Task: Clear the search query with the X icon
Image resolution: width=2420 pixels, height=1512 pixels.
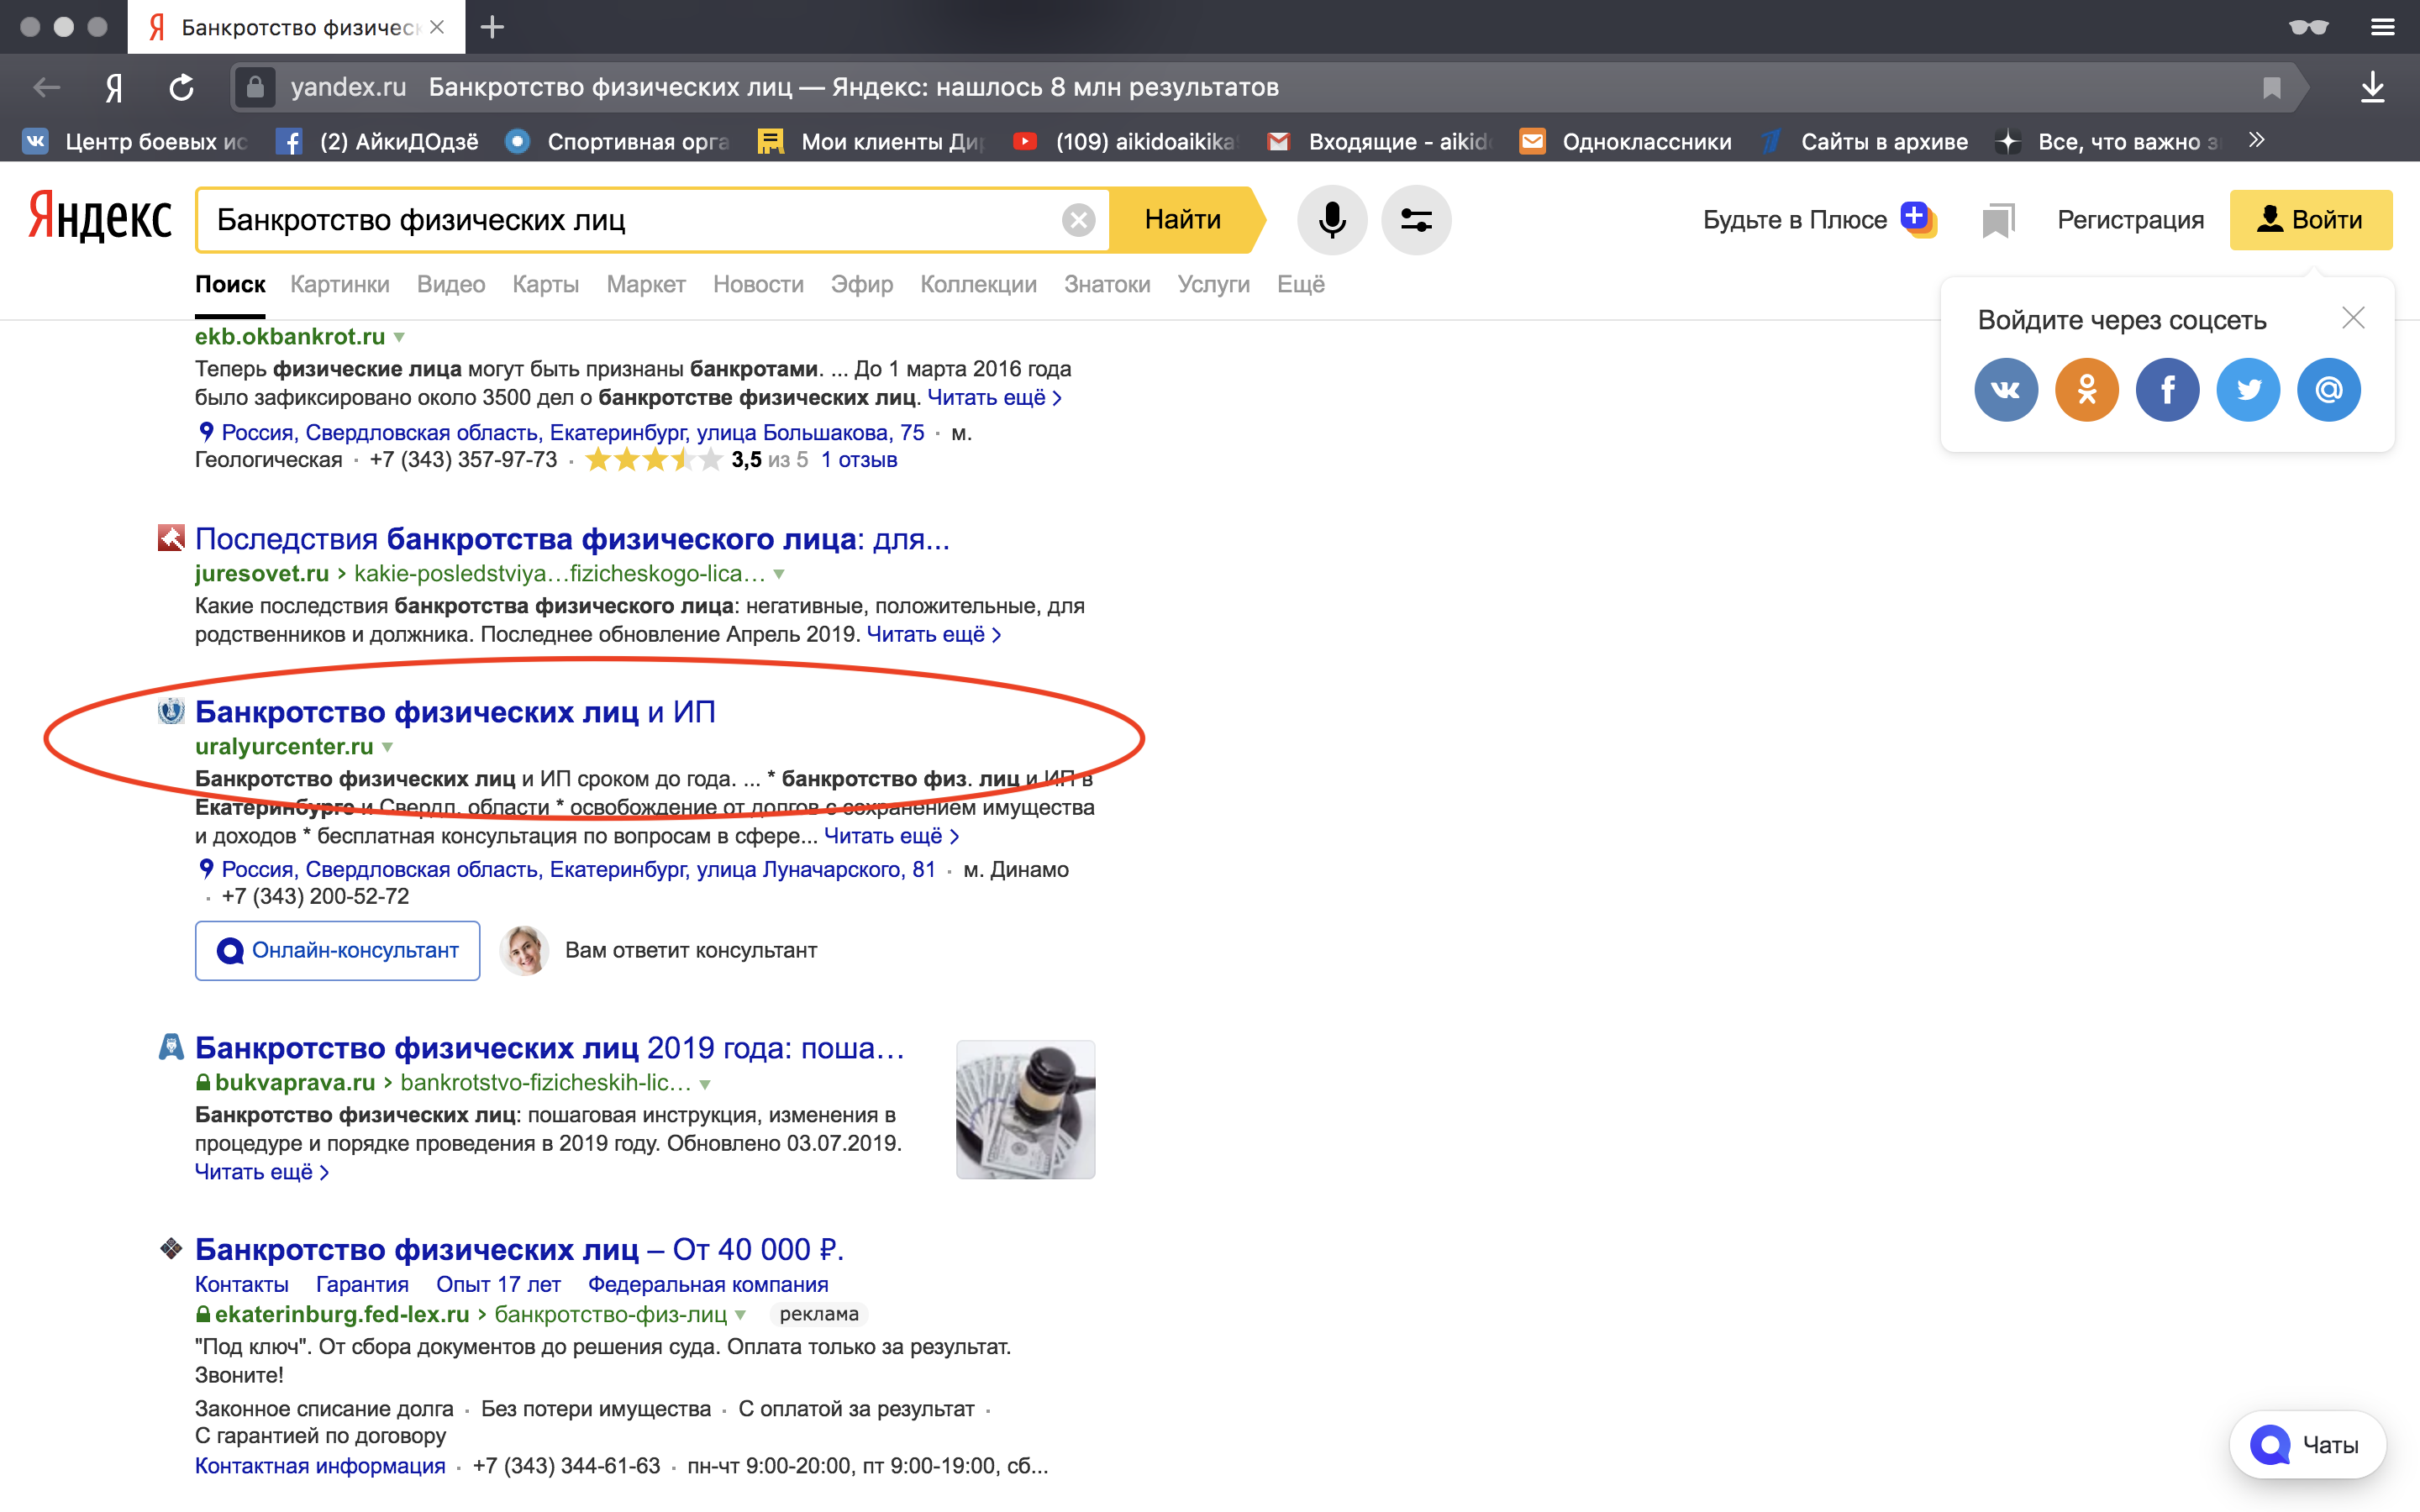Action: [x=1078, y=220]
